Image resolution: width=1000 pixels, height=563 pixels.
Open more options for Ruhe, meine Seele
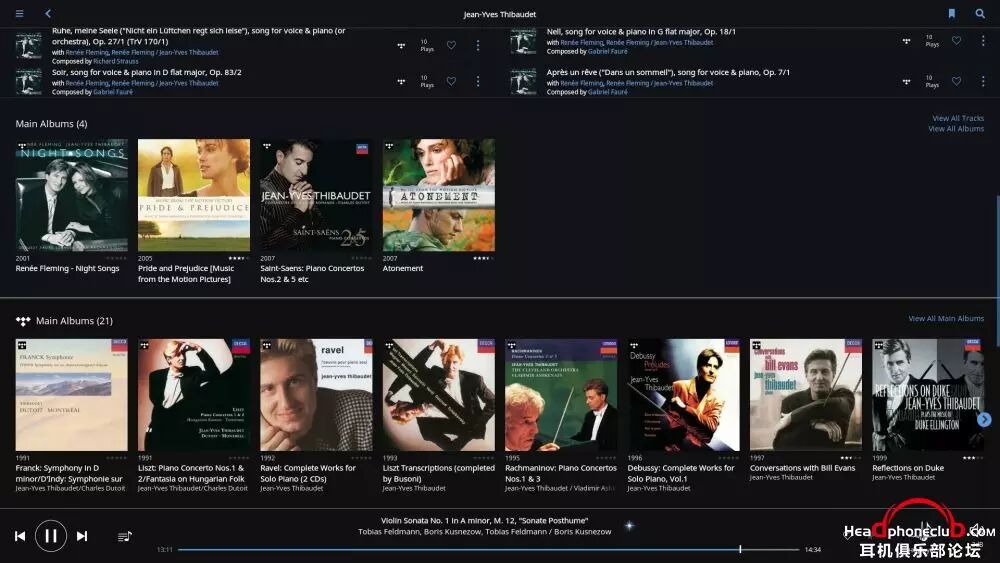(478, 45)
